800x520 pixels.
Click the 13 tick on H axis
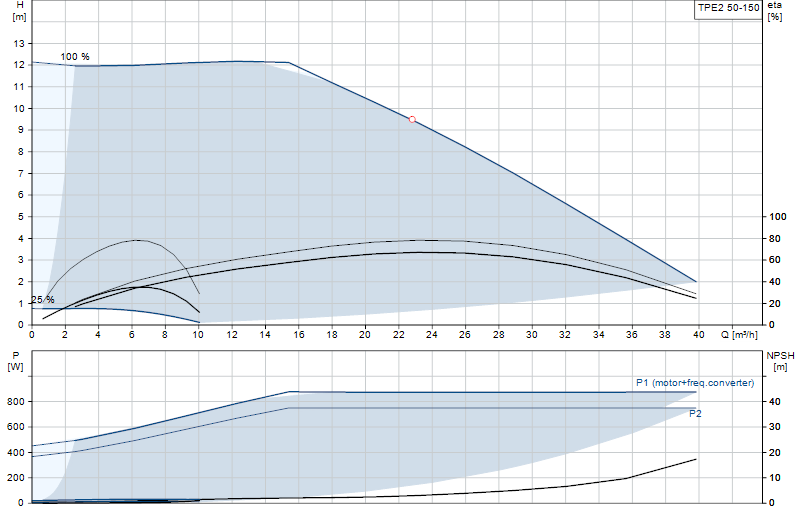pyautogui.click(x=19, y=43)
